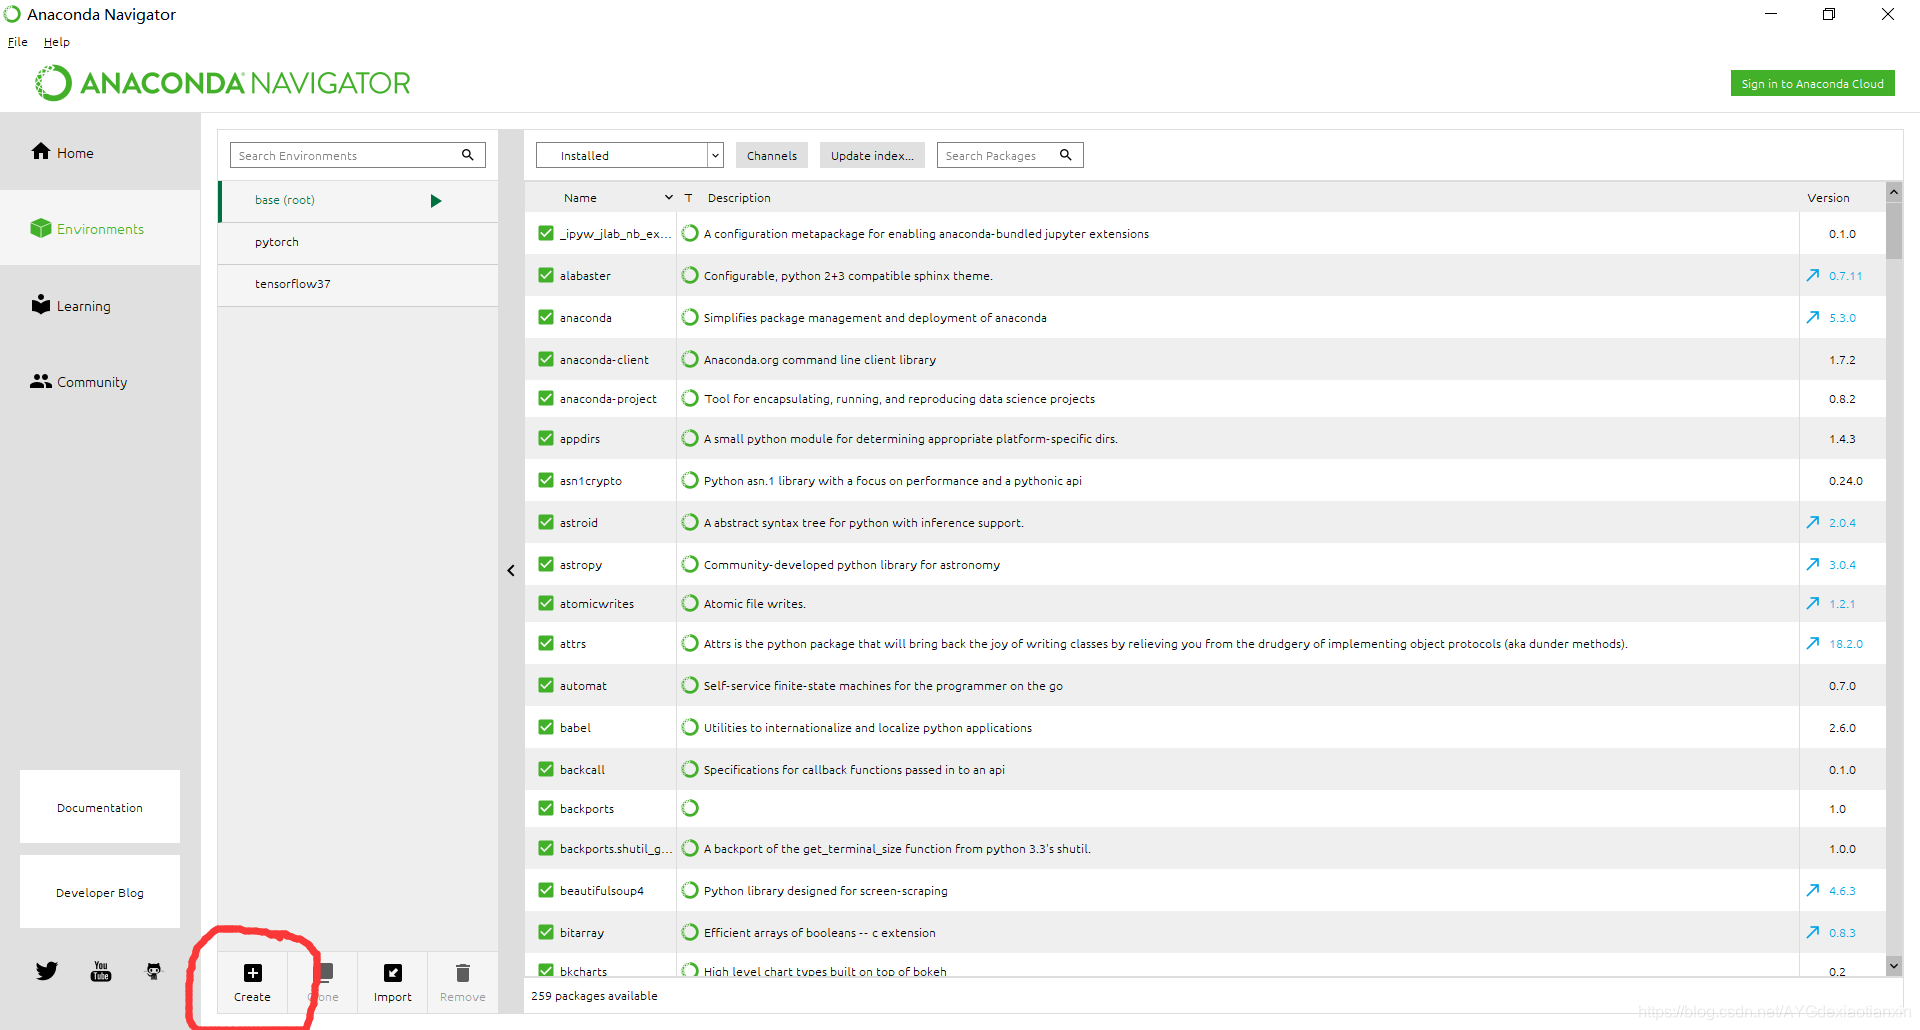
Task: Click the Version column header
Action: (x=1828, y=198)
